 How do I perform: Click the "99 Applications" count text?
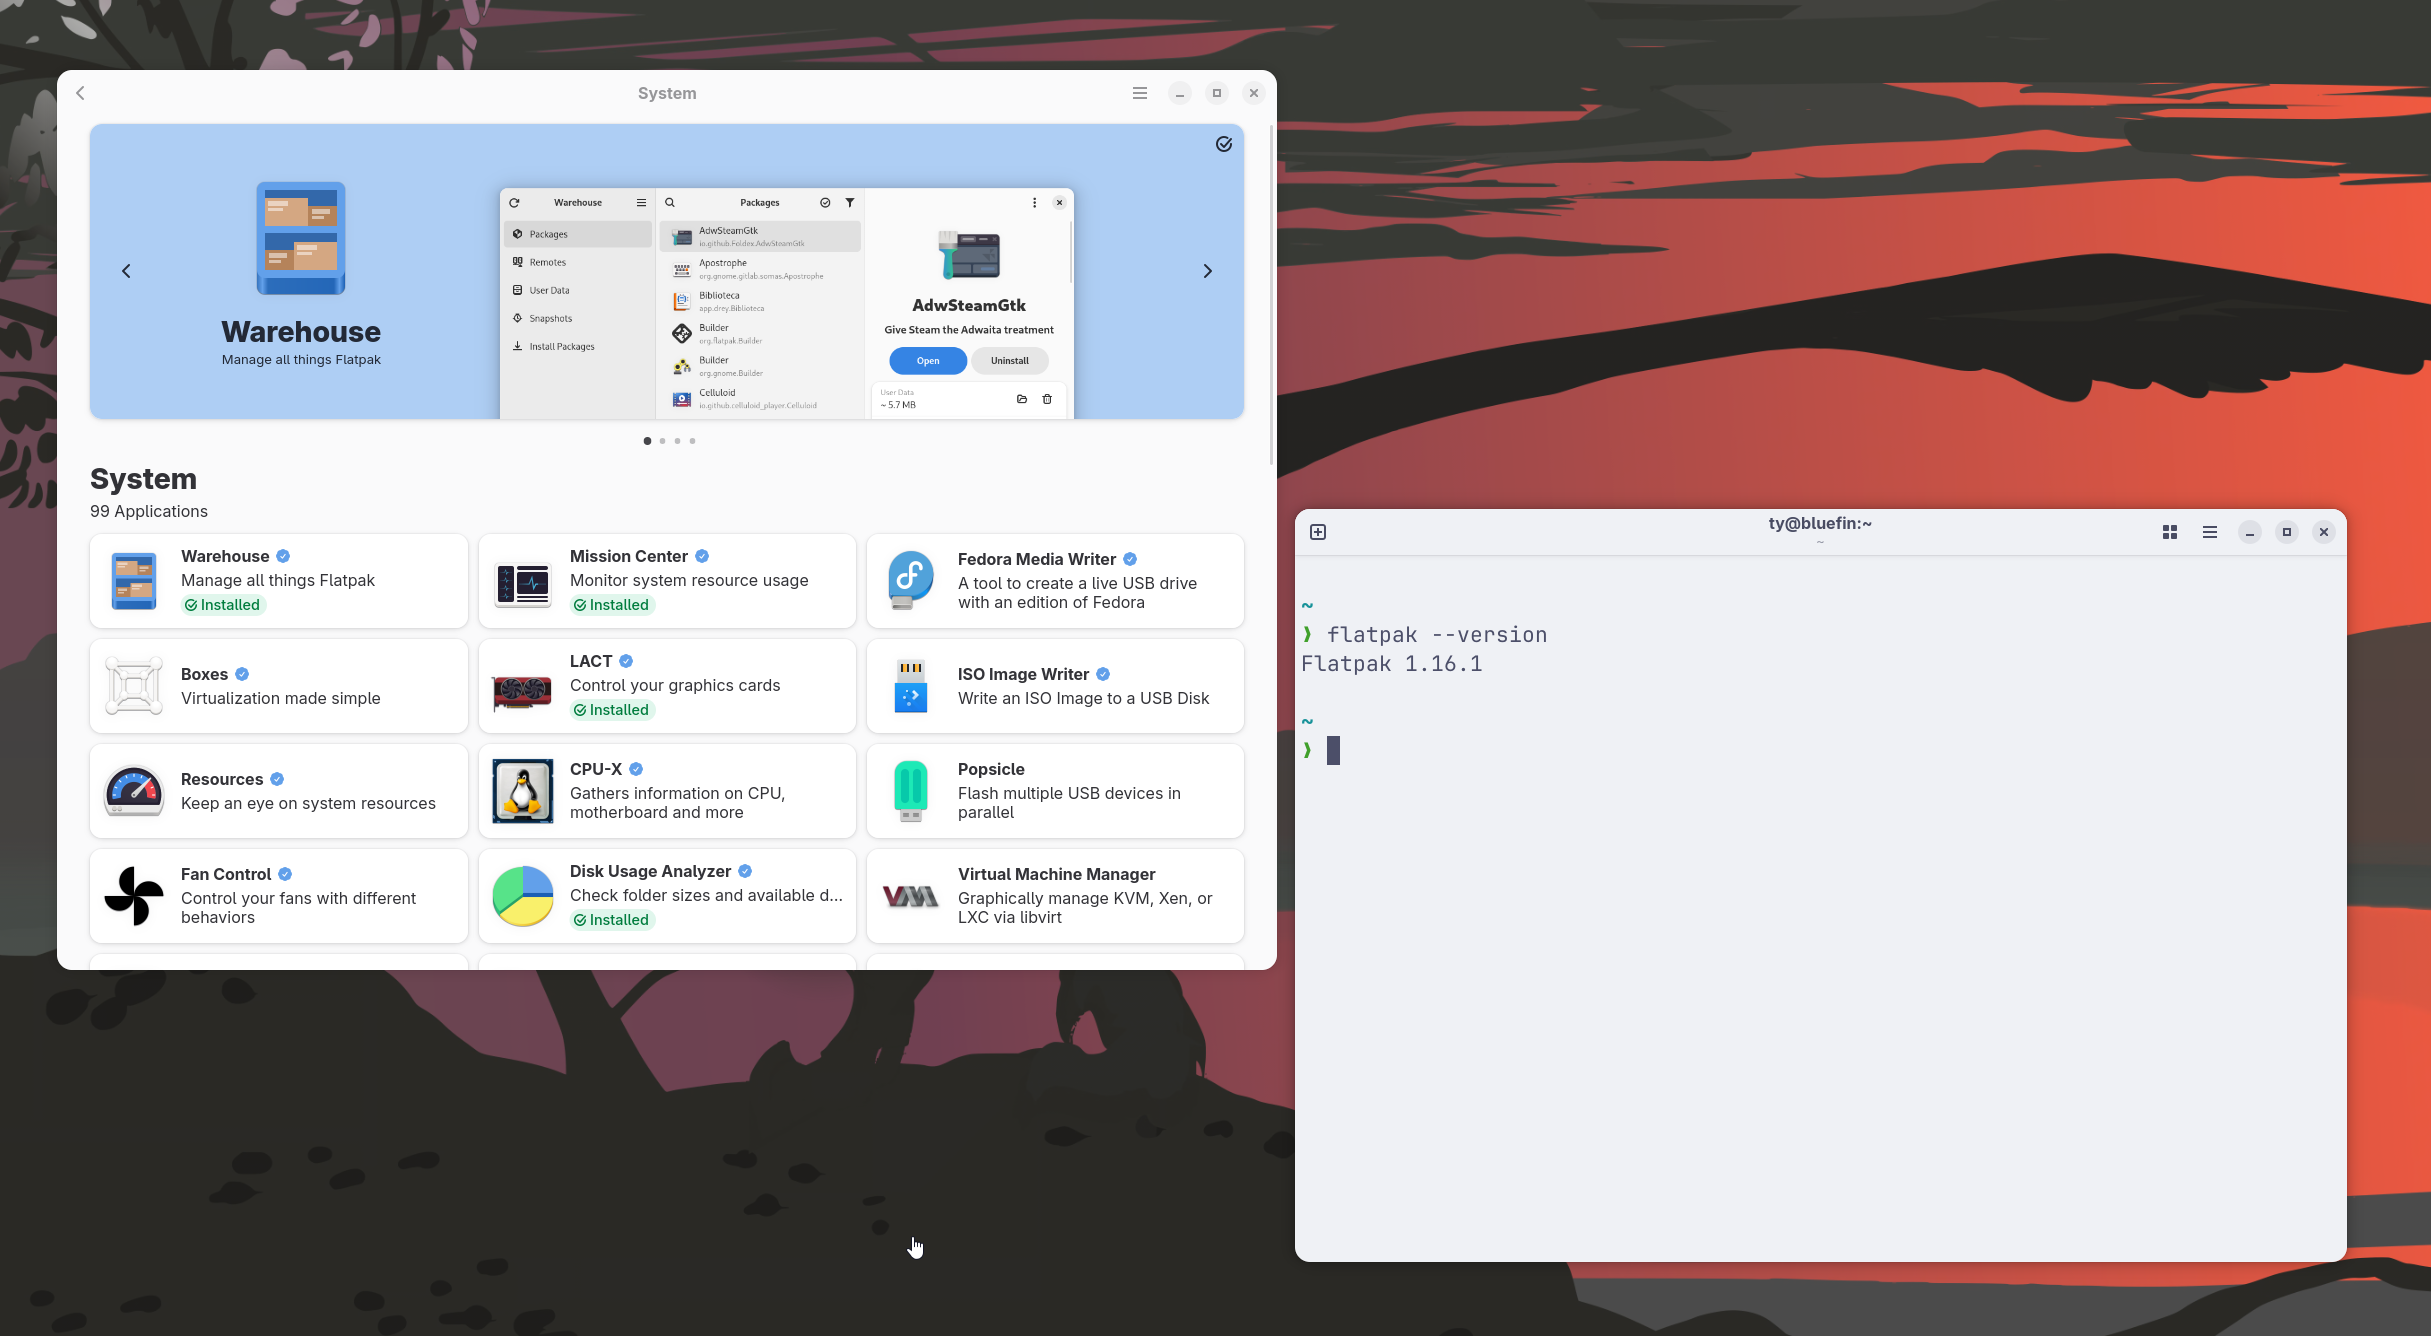[x=149, y=511]
